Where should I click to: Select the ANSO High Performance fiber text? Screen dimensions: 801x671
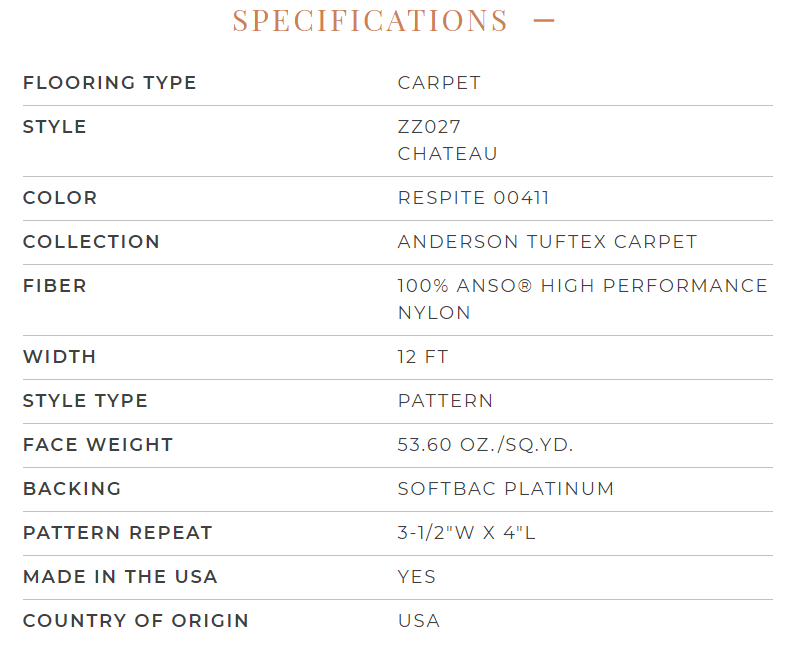(583, 285)
